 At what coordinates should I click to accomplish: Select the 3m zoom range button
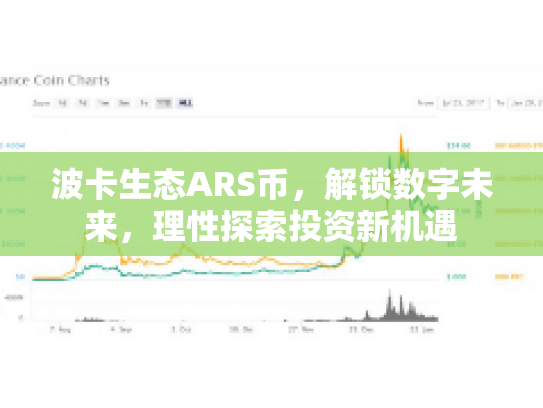[x=124, y=103]
